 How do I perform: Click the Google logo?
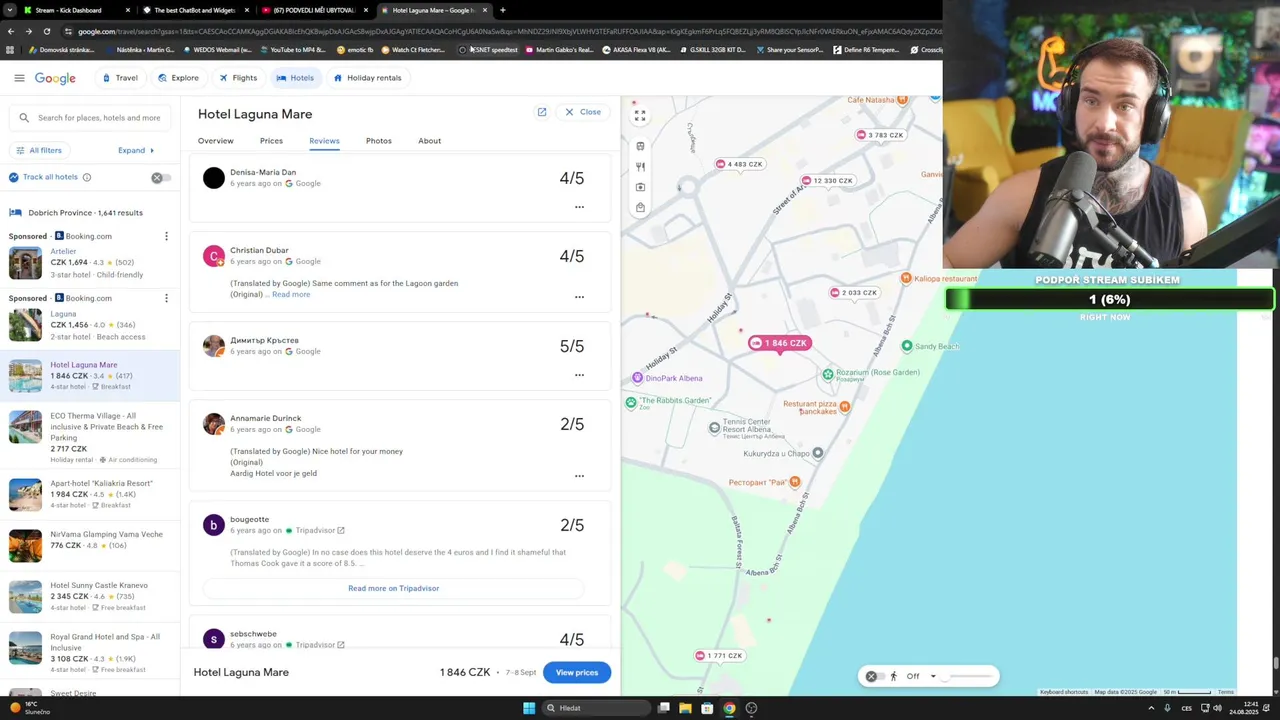pyautogui.click(x=55, y=78)
